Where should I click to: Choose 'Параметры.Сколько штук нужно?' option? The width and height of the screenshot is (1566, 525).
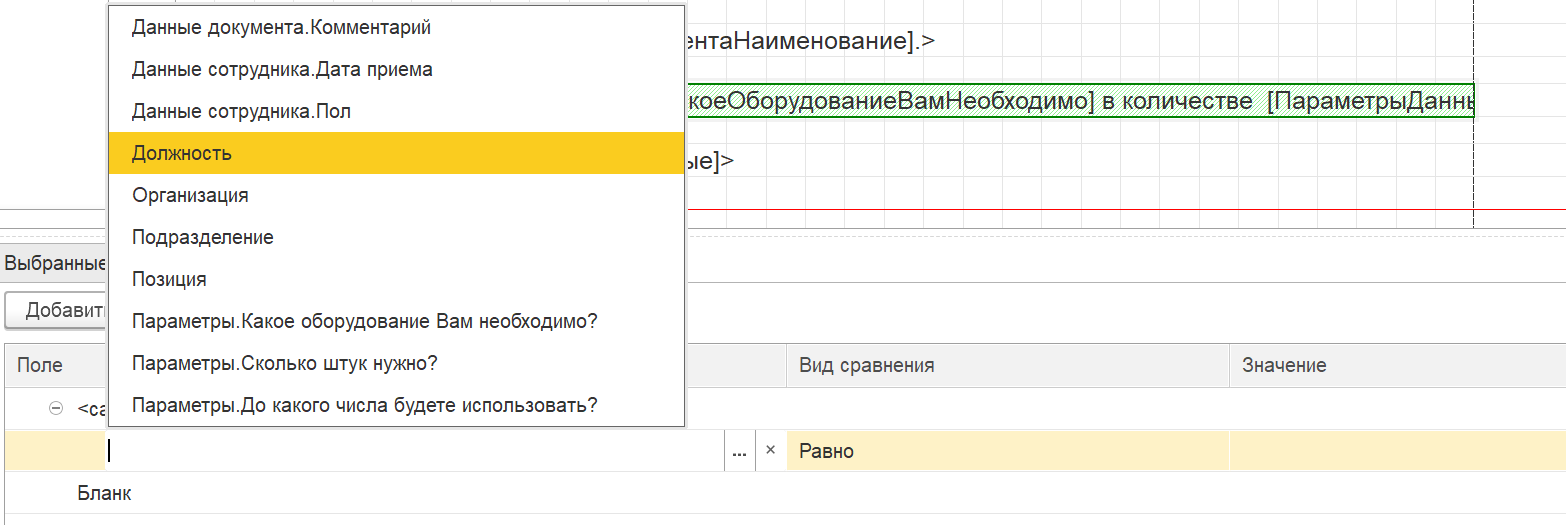coord(285,364)
